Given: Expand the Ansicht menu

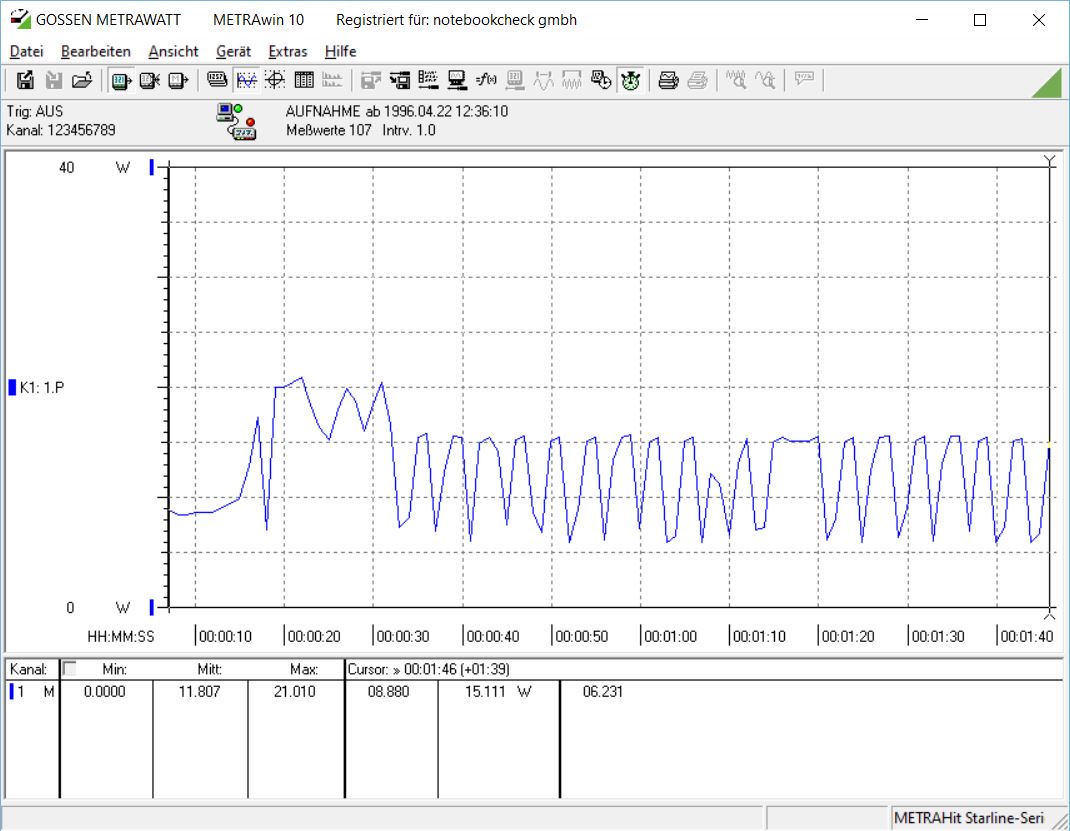Looking at the screenshot, I should [x=173, y=51].
